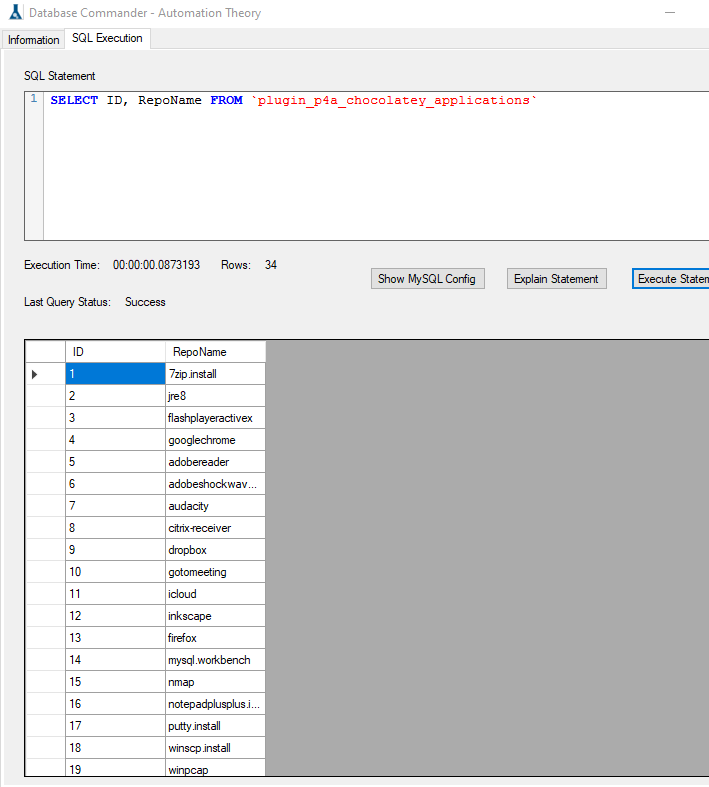Select the mysql.workbench cell
The width and height of the screenshot is (709, 787).
(215, 660)
